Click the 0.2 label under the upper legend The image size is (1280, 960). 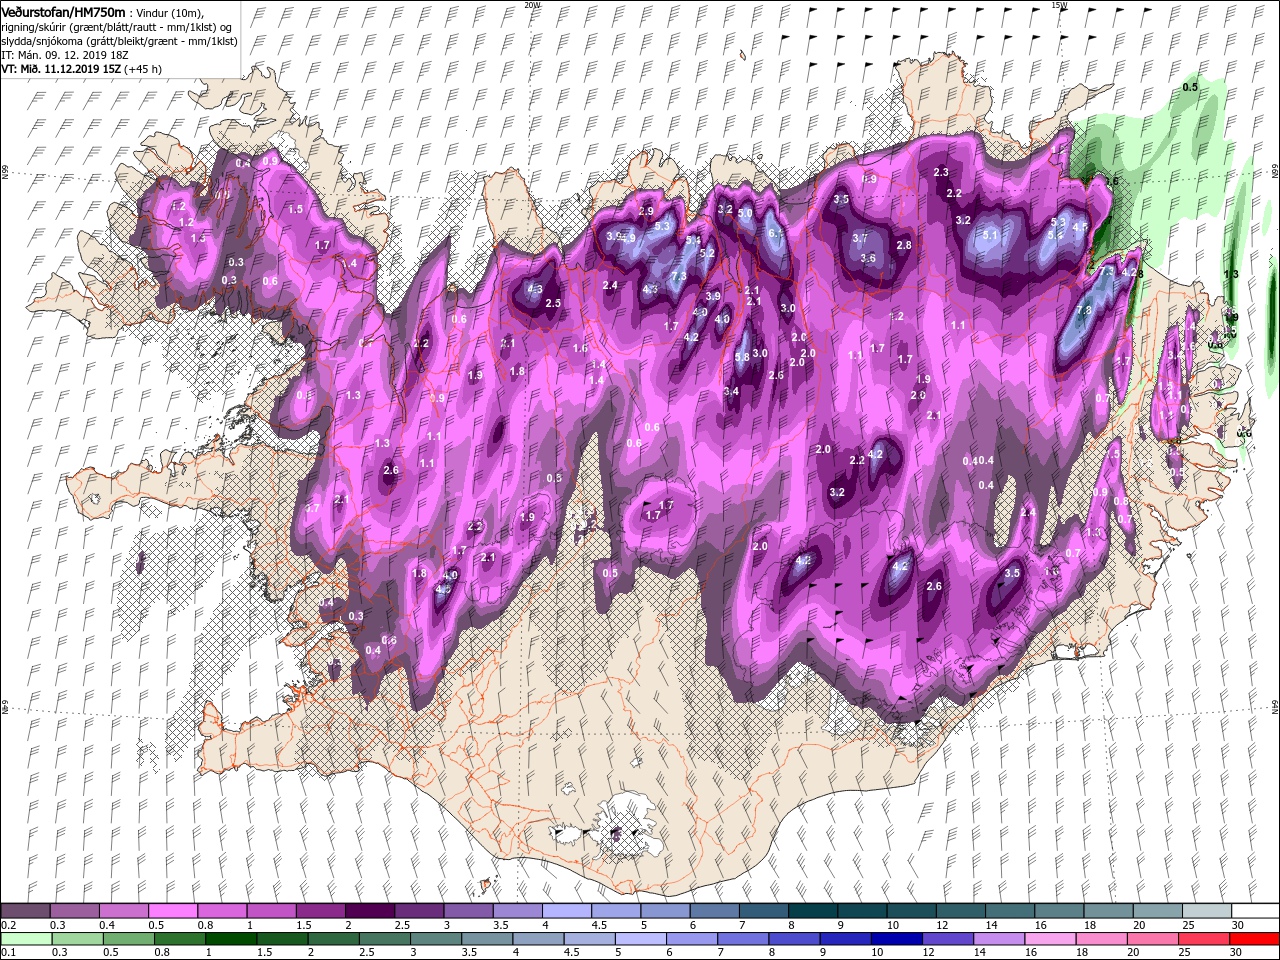click(x=8, y=925)
